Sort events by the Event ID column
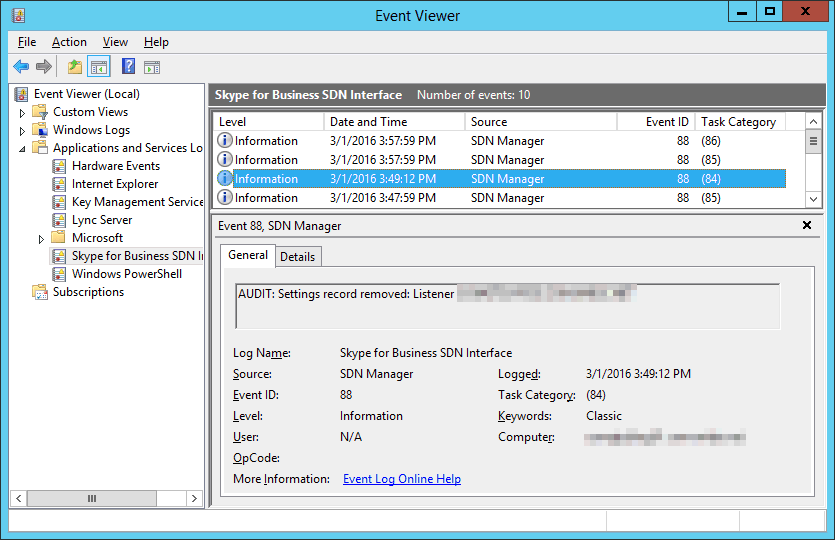The width and height of the screenshot is (835, 540). coord(656,122)
